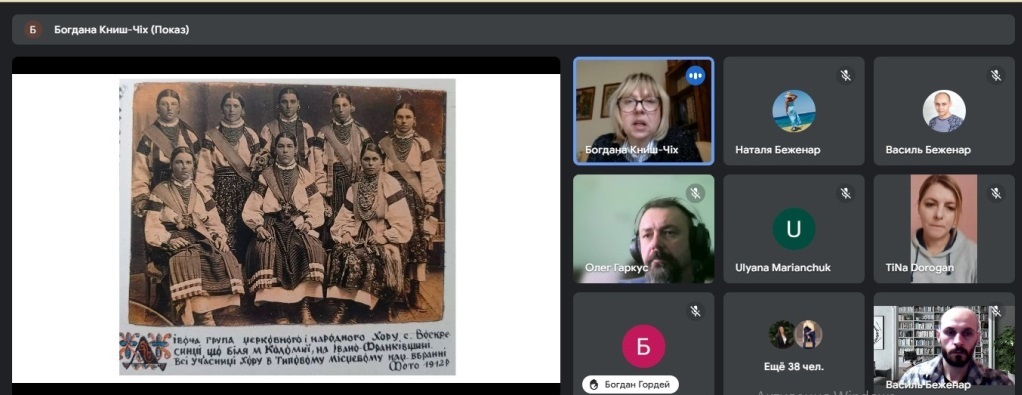1022x395 pixels.
Task: Select Богдана Книш-Чіх speaker video tile
Action: (643, 111)
